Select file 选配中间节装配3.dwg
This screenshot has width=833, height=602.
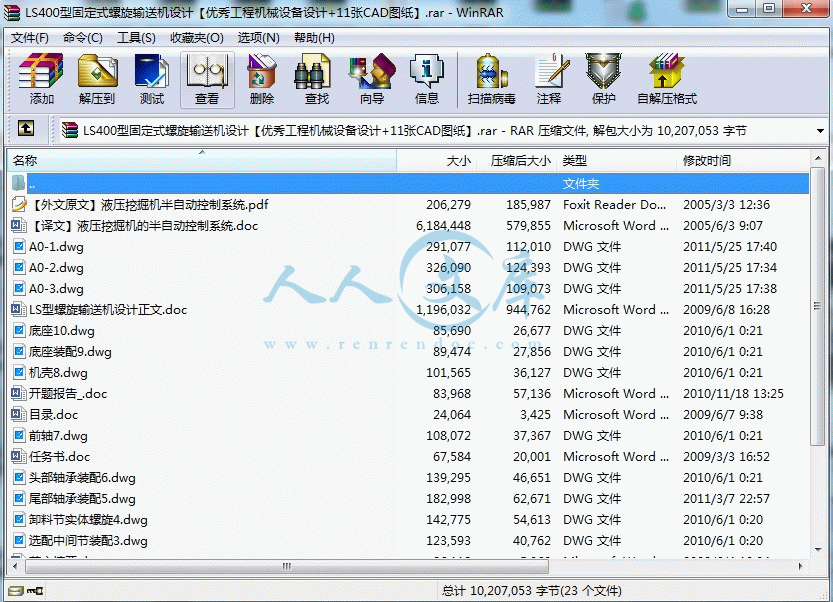tap(88, 540)
